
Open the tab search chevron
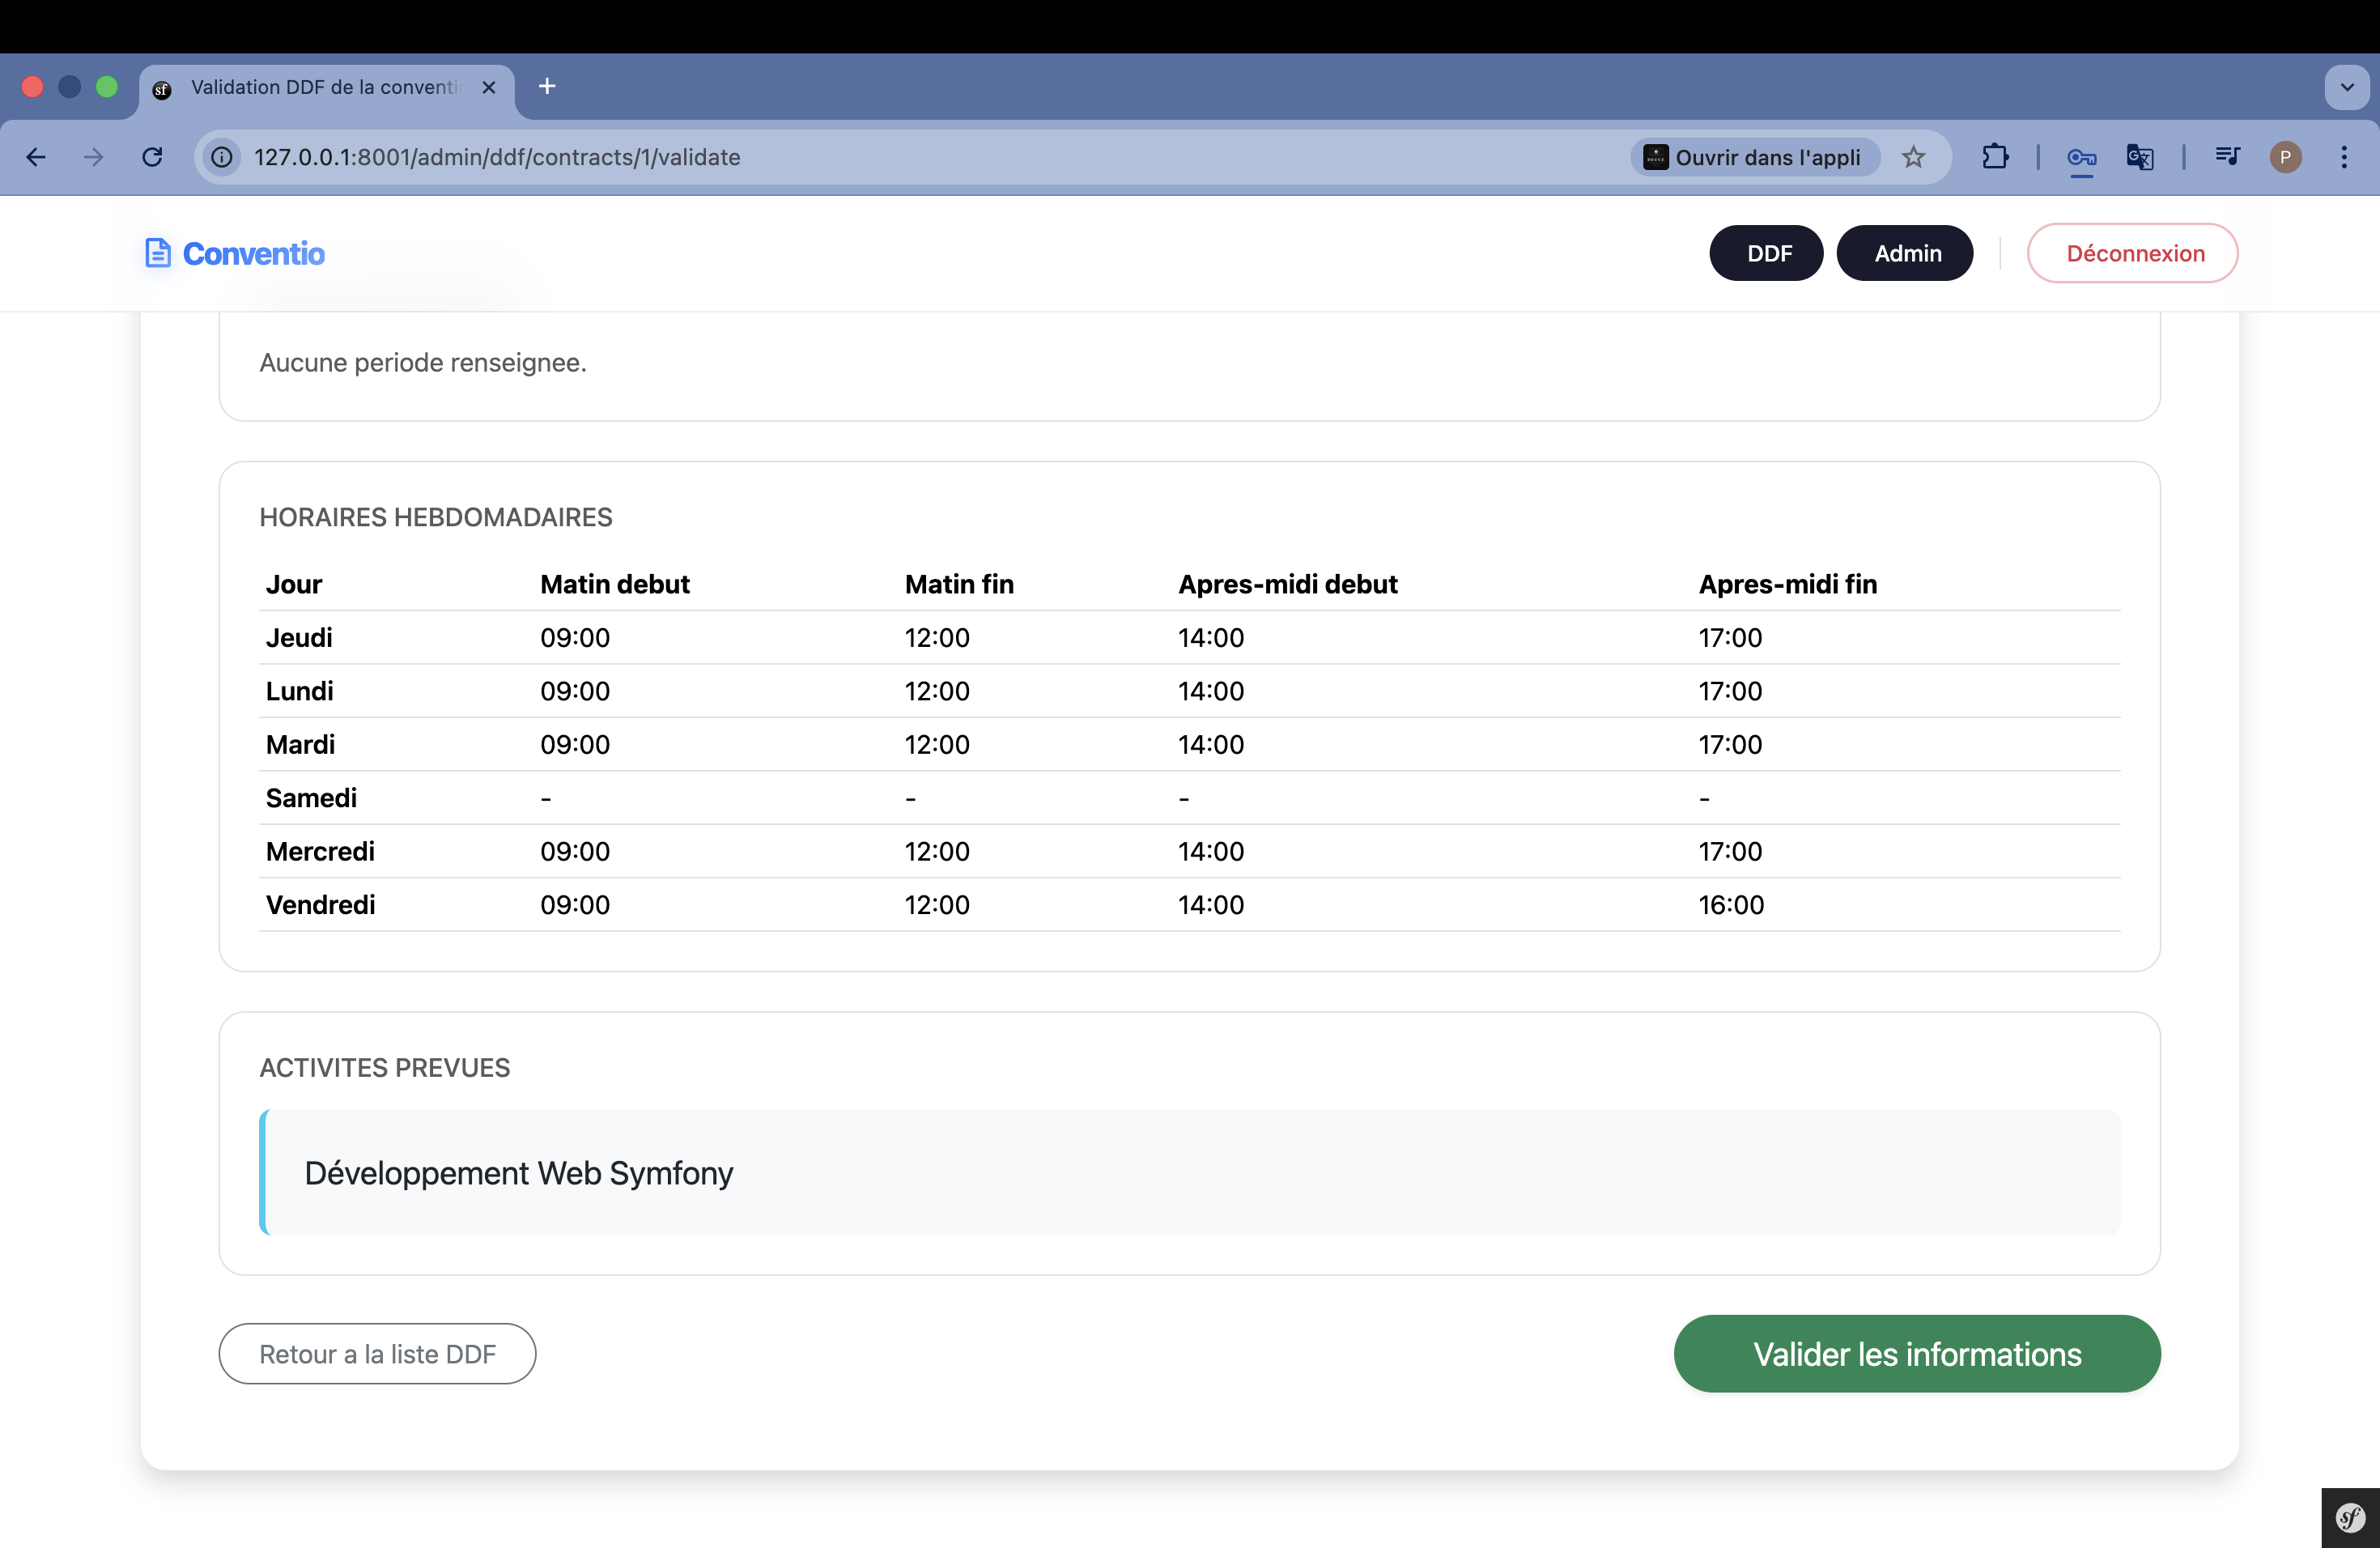2346,87
